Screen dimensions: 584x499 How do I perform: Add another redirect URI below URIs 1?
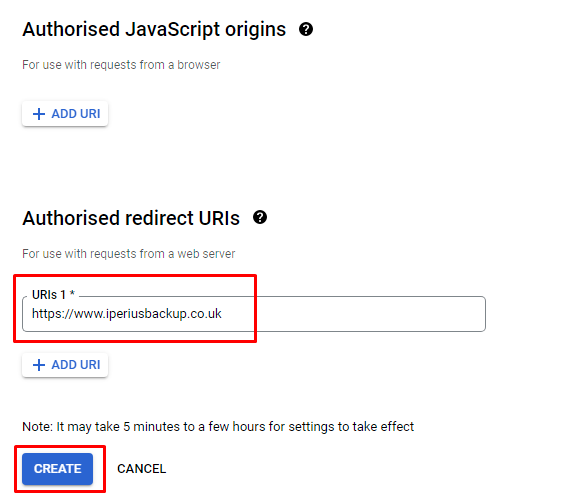click(x=65, y=365)
